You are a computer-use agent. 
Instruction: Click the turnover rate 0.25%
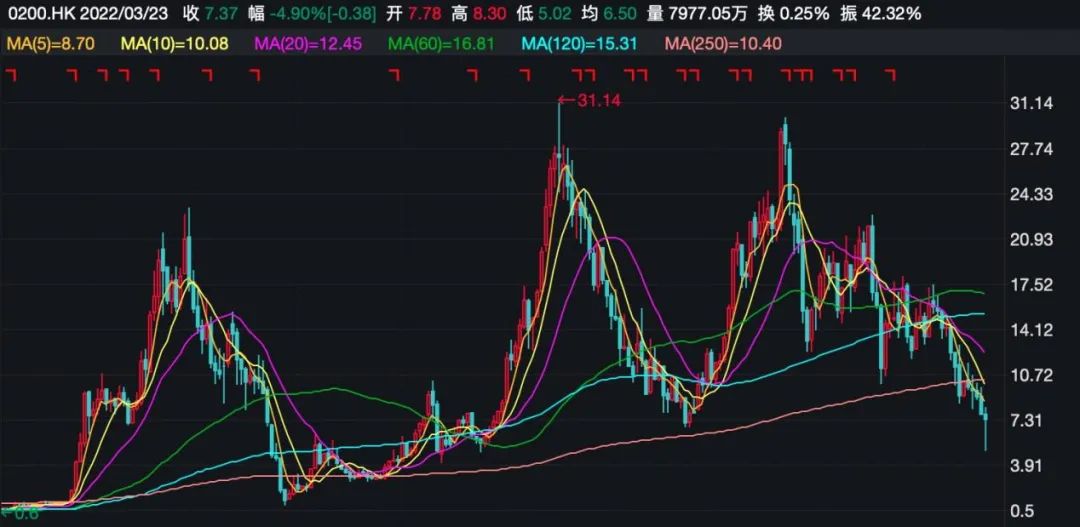[805, 13]
